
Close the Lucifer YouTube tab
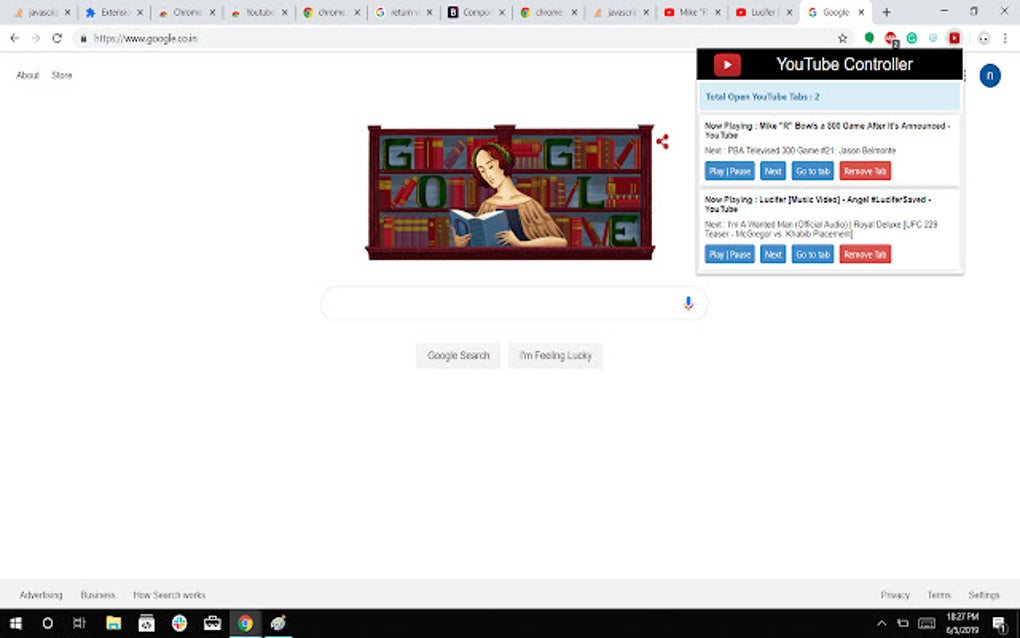point(790,12)
